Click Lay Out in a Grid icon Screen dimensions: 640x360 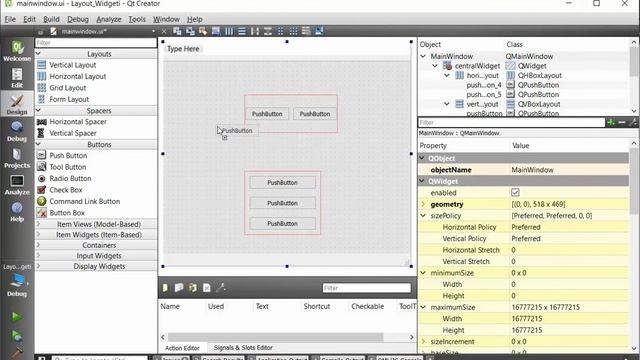pyautogui.click(x=293, y=31)
